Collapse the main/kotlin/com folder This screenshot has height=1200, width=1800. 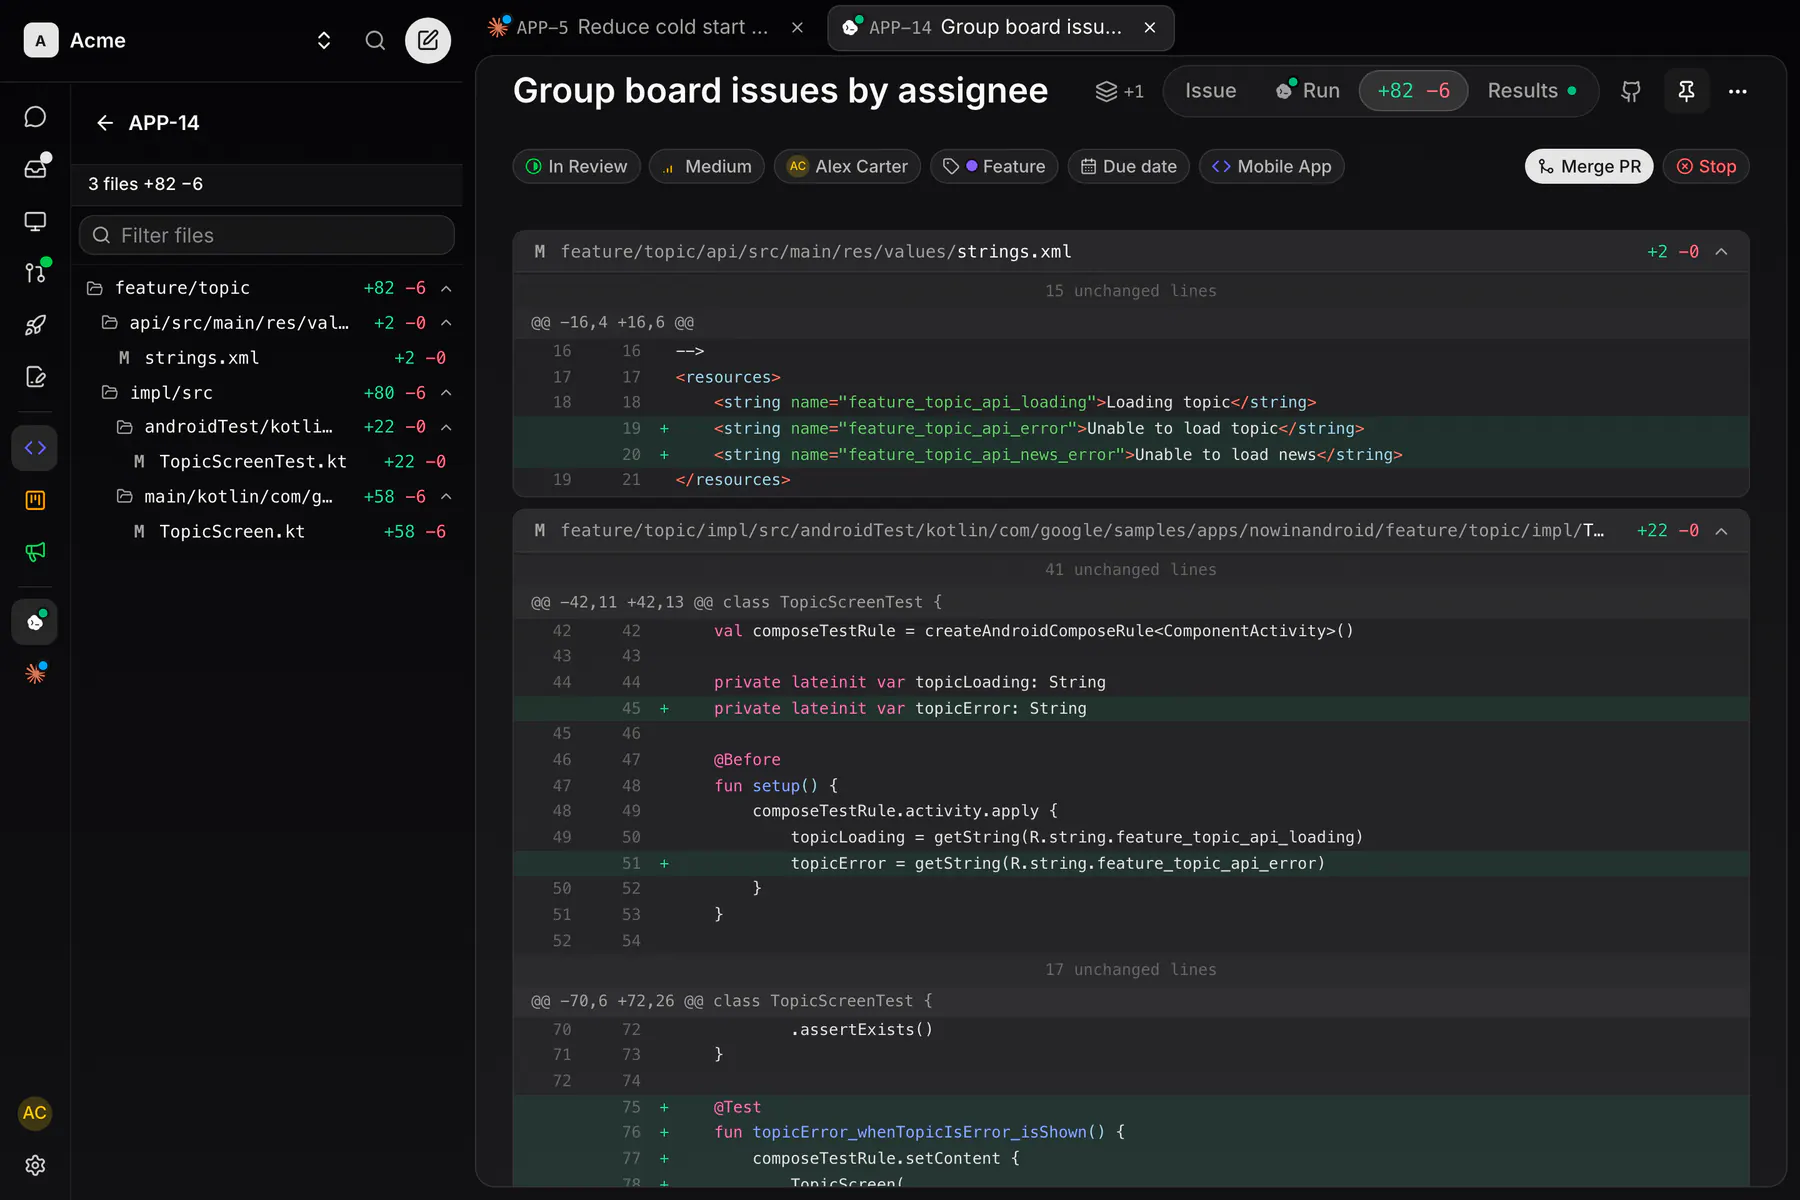[447, 497]
